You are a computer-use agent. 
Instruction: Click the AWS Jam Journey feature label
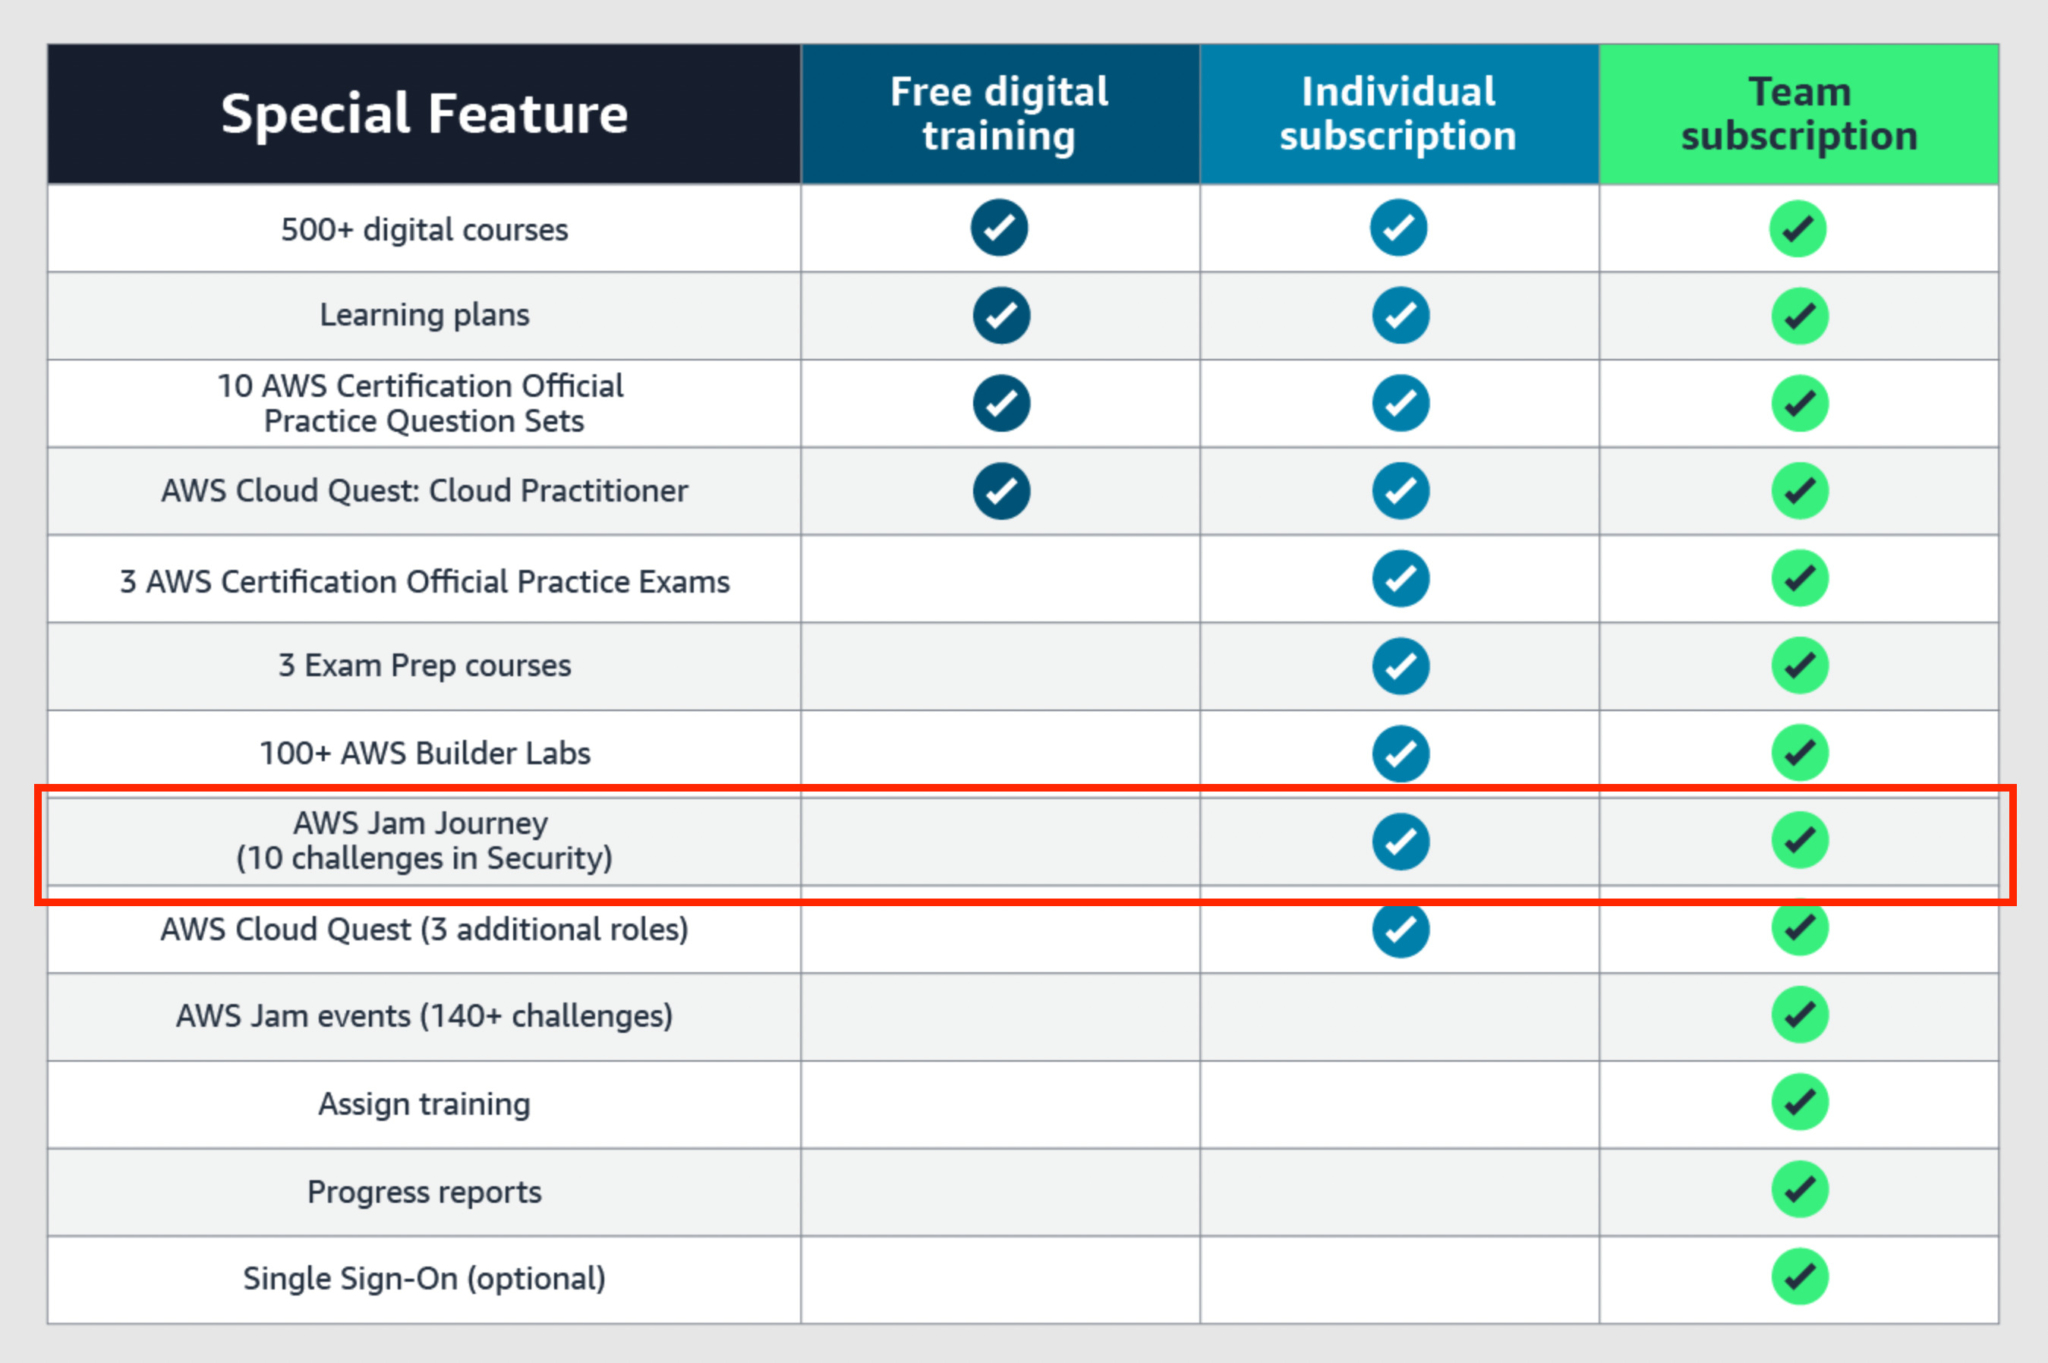(422, 840)
